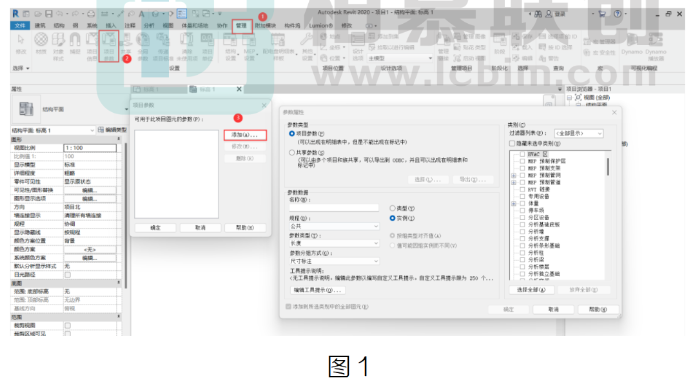
Task: Select the 类型 (Type) radio button
Action: [x=392, y=208]
